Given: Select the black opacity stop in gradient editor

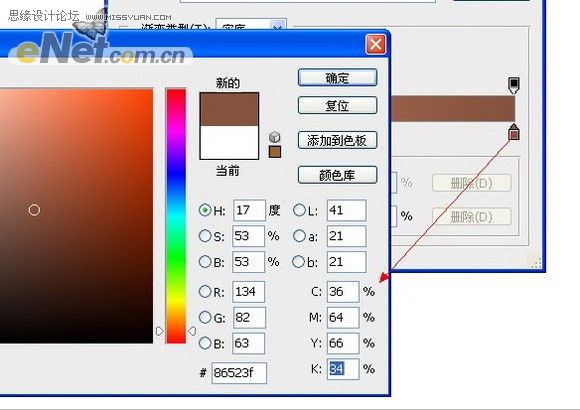Looking at the screenshot, I should point(514,85).
